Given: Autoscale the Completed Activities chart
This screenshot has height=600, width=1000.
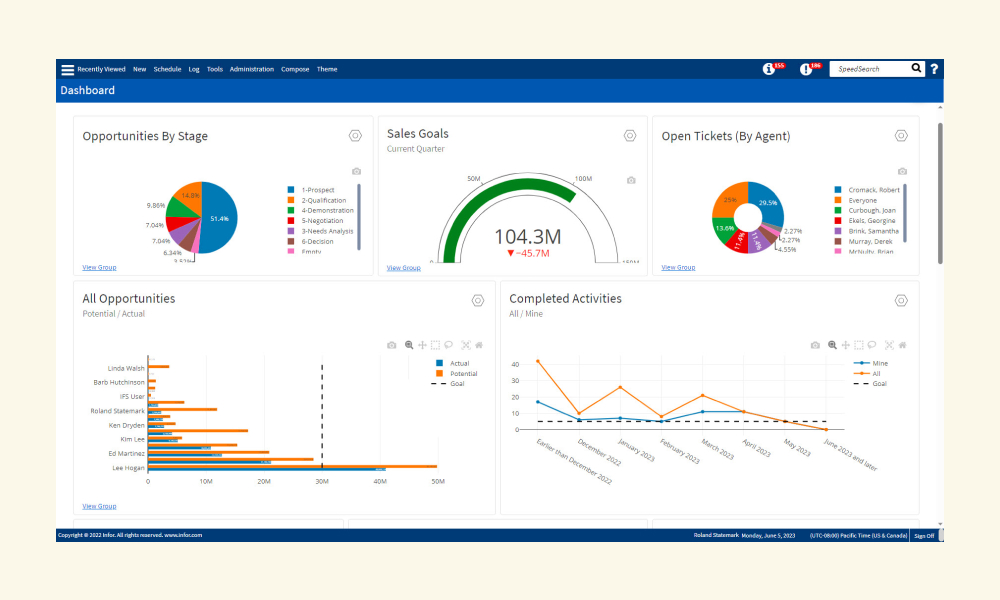Looking at the screenshot, I should pyautogui.click(x=889, y=345).
